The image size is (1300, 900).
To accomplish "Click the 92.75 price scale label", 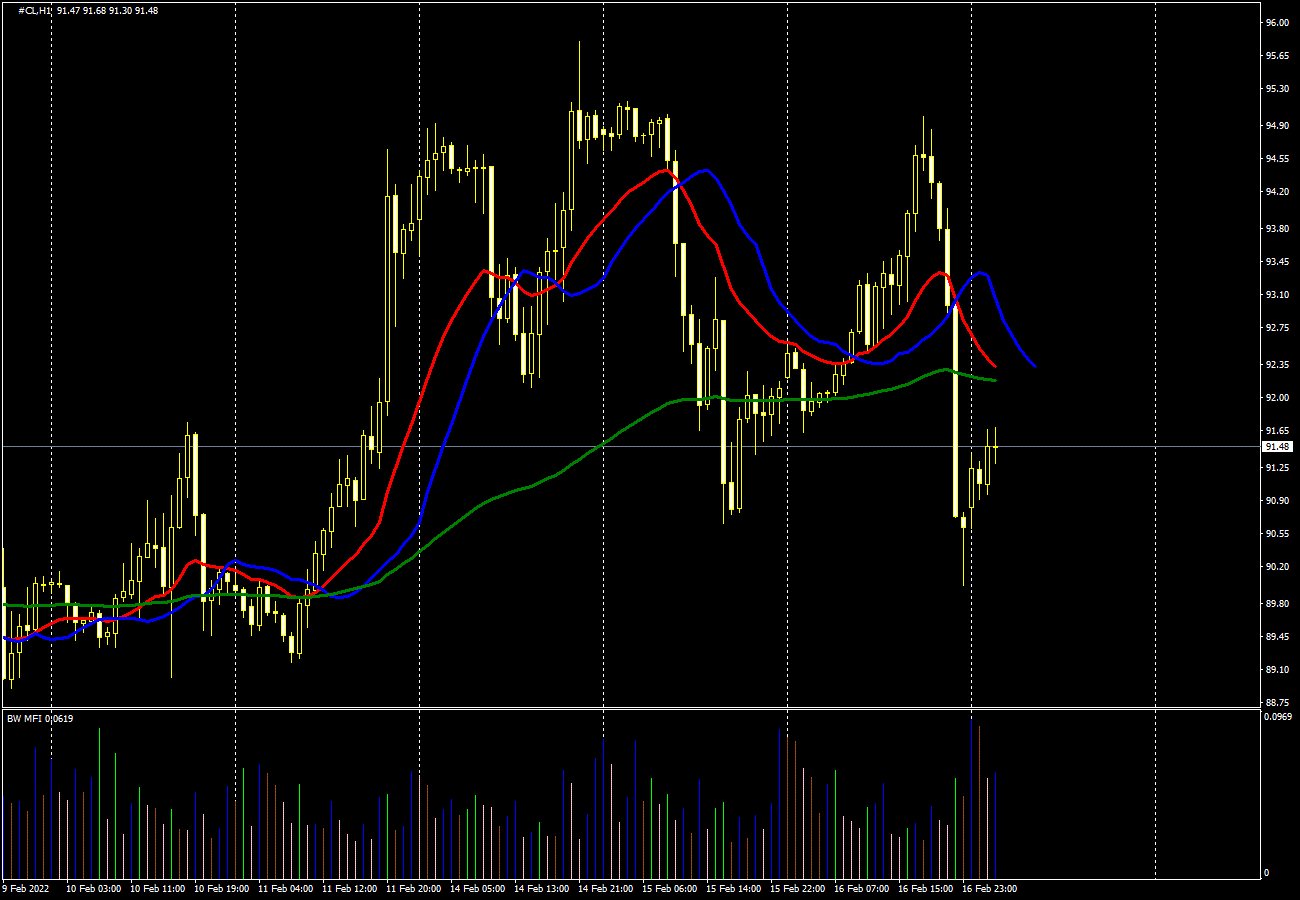I will (1277, 328).
